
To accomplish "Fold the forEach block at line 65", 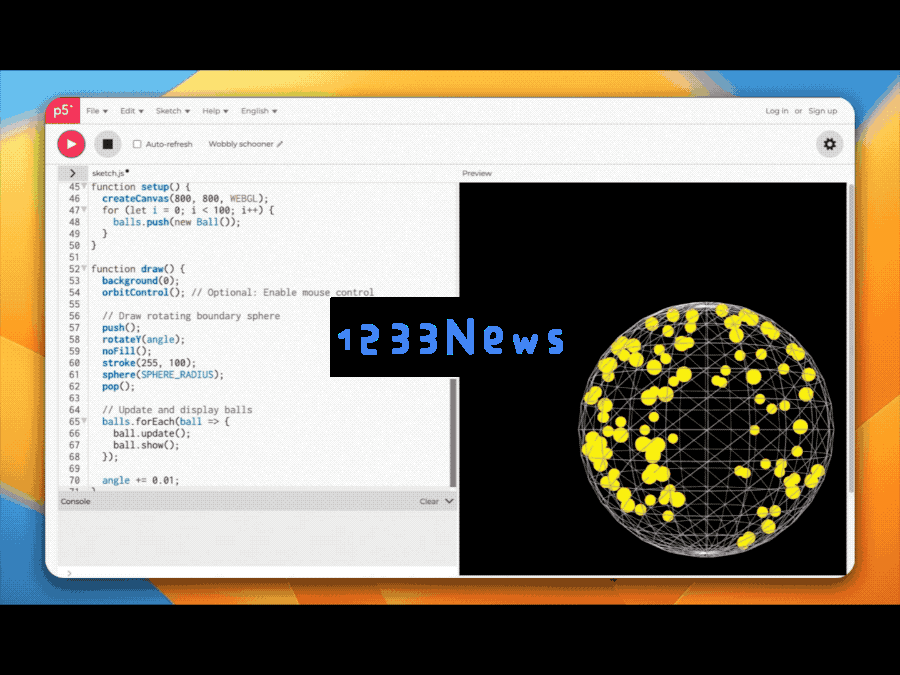I will [x=84, y=421].
